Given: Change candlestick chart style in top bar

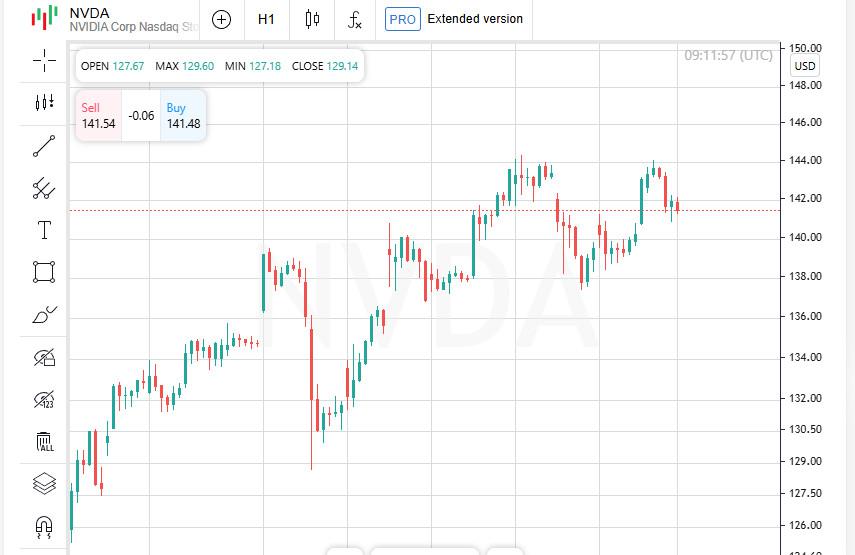Looking at the screenshot, I should tap(312, 20).
